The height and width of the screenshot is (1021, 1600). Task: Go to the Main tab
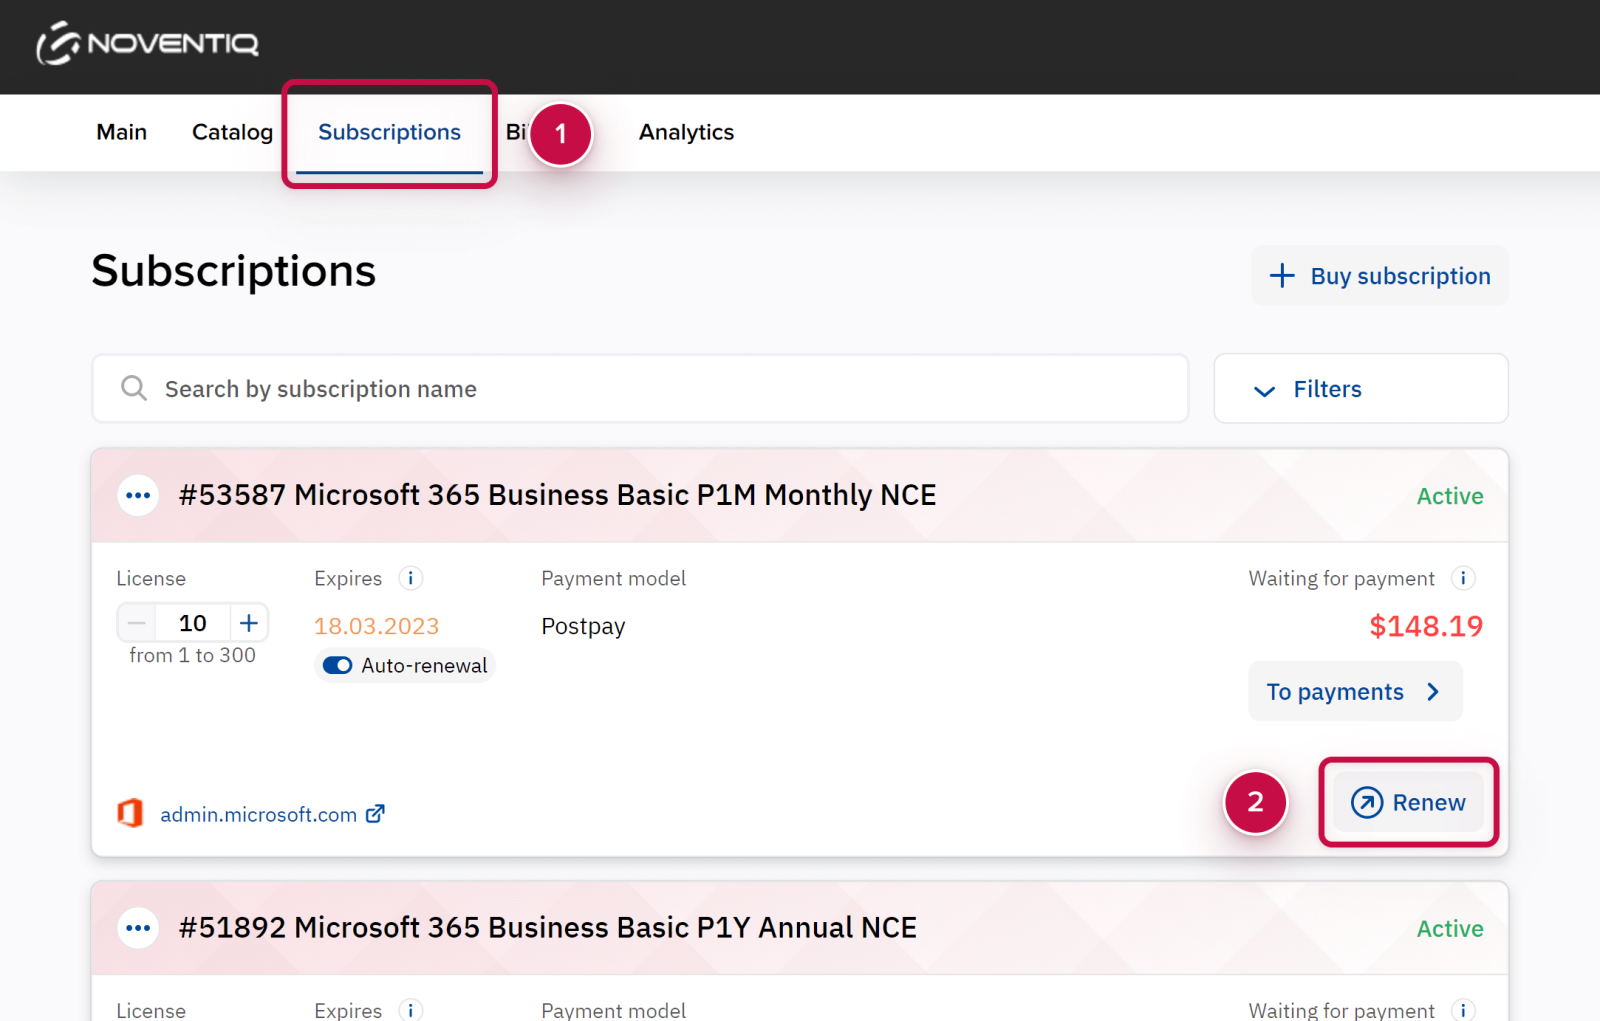121,132
